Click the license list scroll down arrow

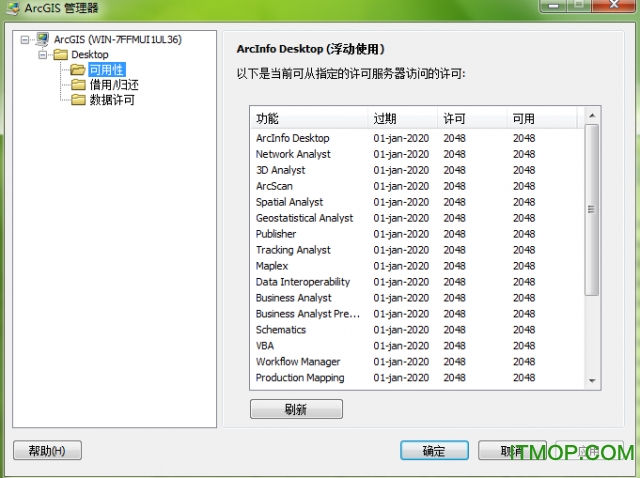(x=592, y=381)
